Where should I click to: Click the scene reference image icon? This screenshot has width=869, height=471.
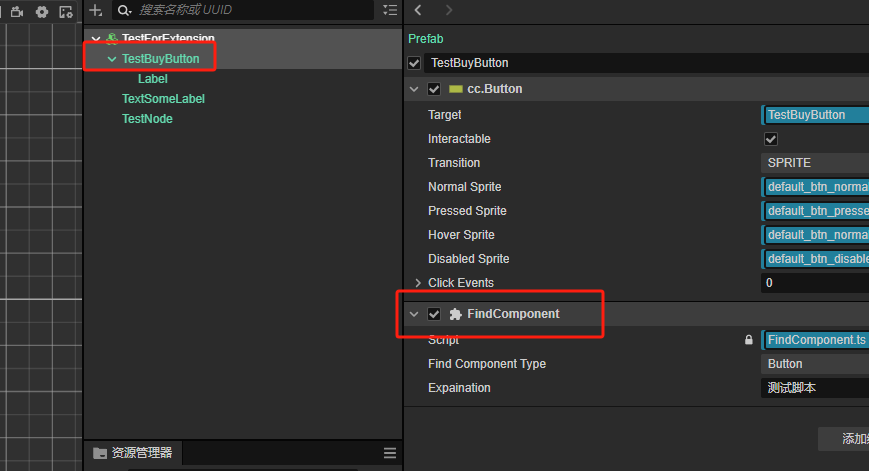(66, 12)
